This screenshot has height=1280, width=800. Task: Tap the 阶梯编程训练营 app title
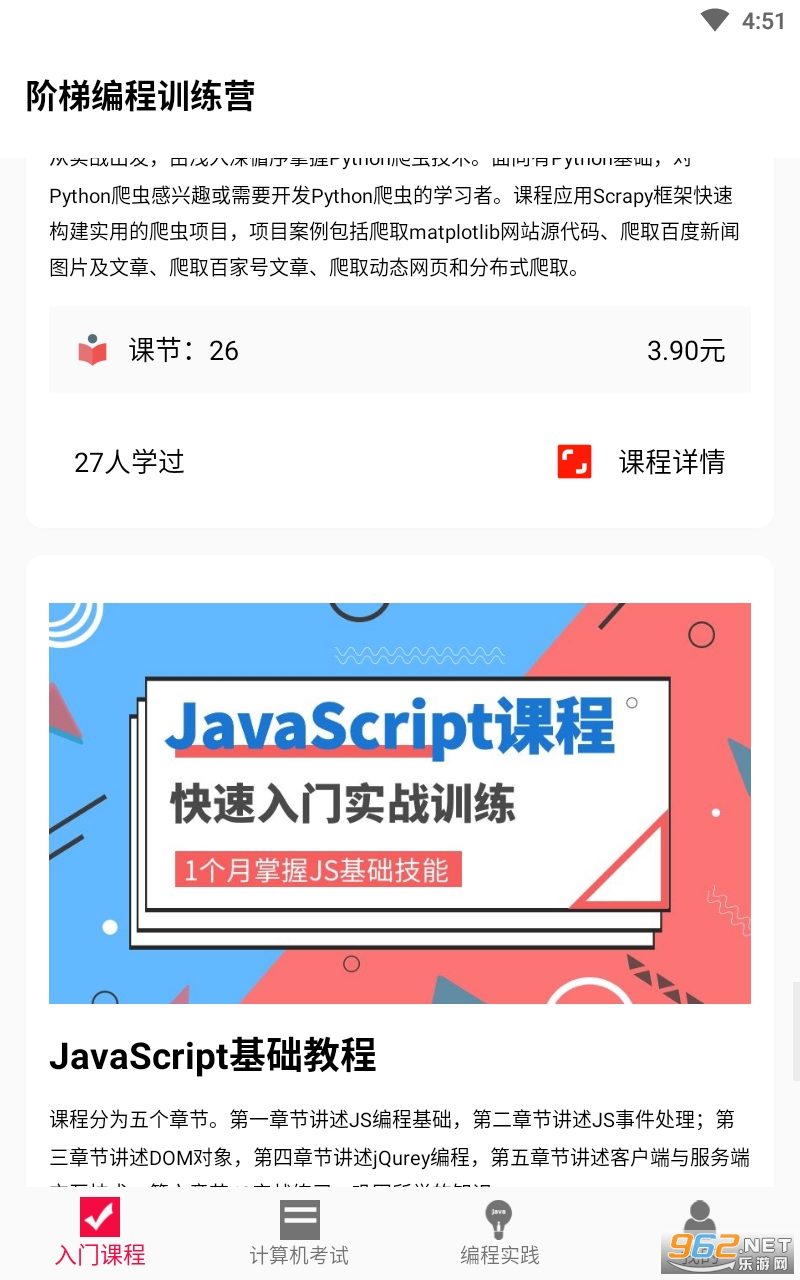140,96
